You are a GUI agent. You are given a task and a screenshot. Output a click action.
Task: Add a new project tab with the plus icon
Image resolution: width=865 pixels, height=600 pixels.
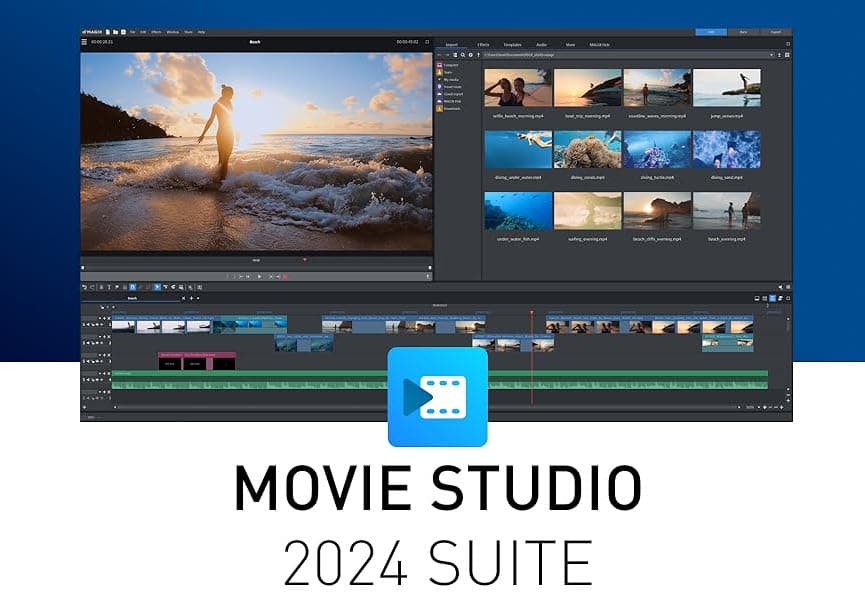[x=191, y=298]
